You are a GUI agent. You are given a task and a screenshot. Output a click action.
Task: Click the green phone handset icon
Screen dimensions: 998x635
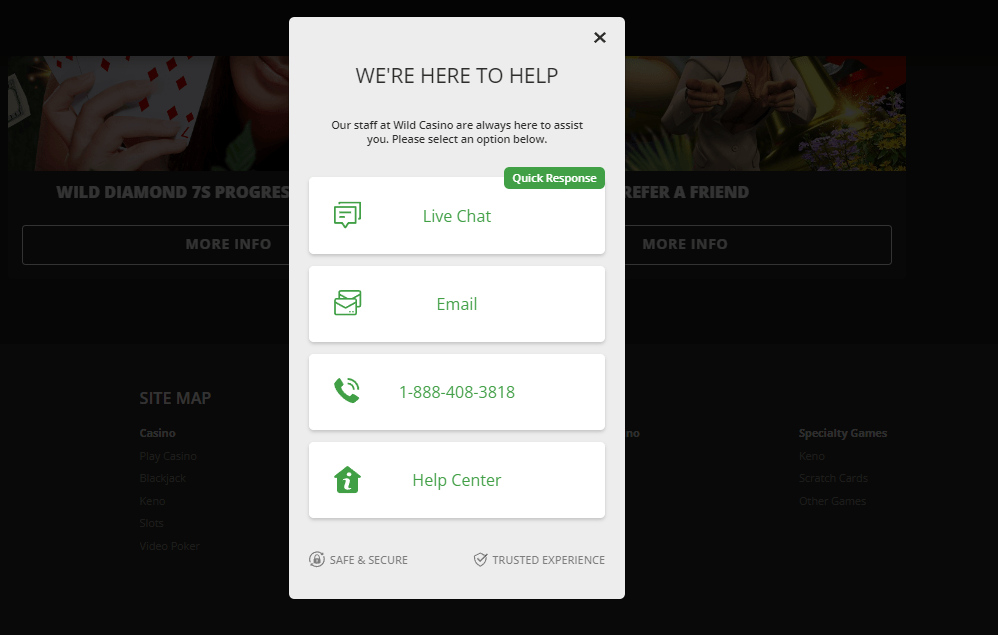coord(347,391)
